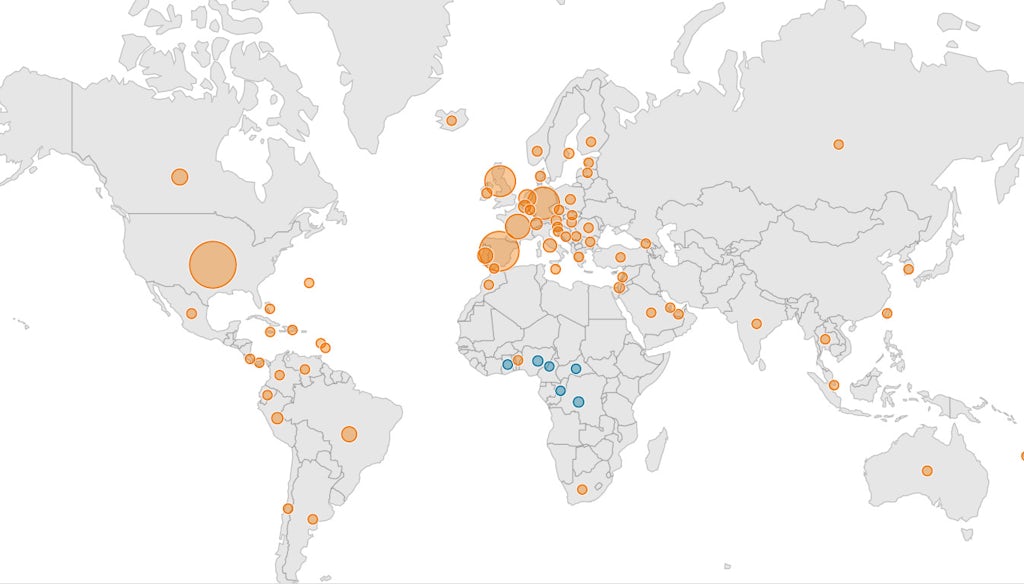1024x584 pixels.
Task: Select the large orange bubble over France
Action: click(518, 226)
